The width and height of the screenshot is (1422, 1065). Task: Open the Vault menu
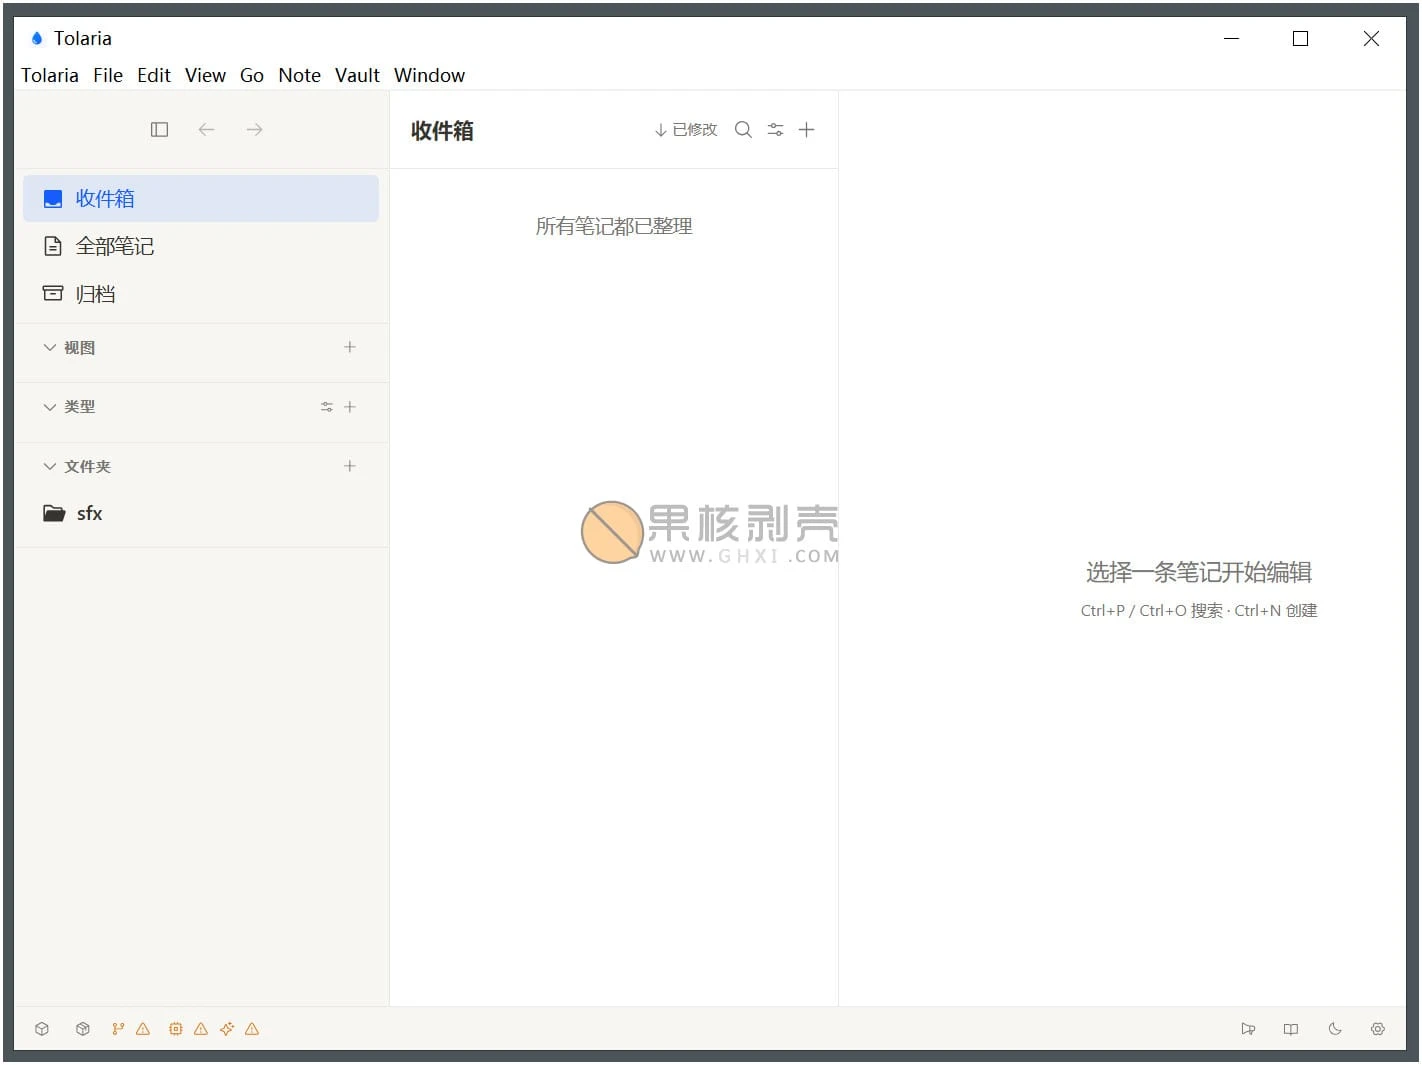pos(357,75)
